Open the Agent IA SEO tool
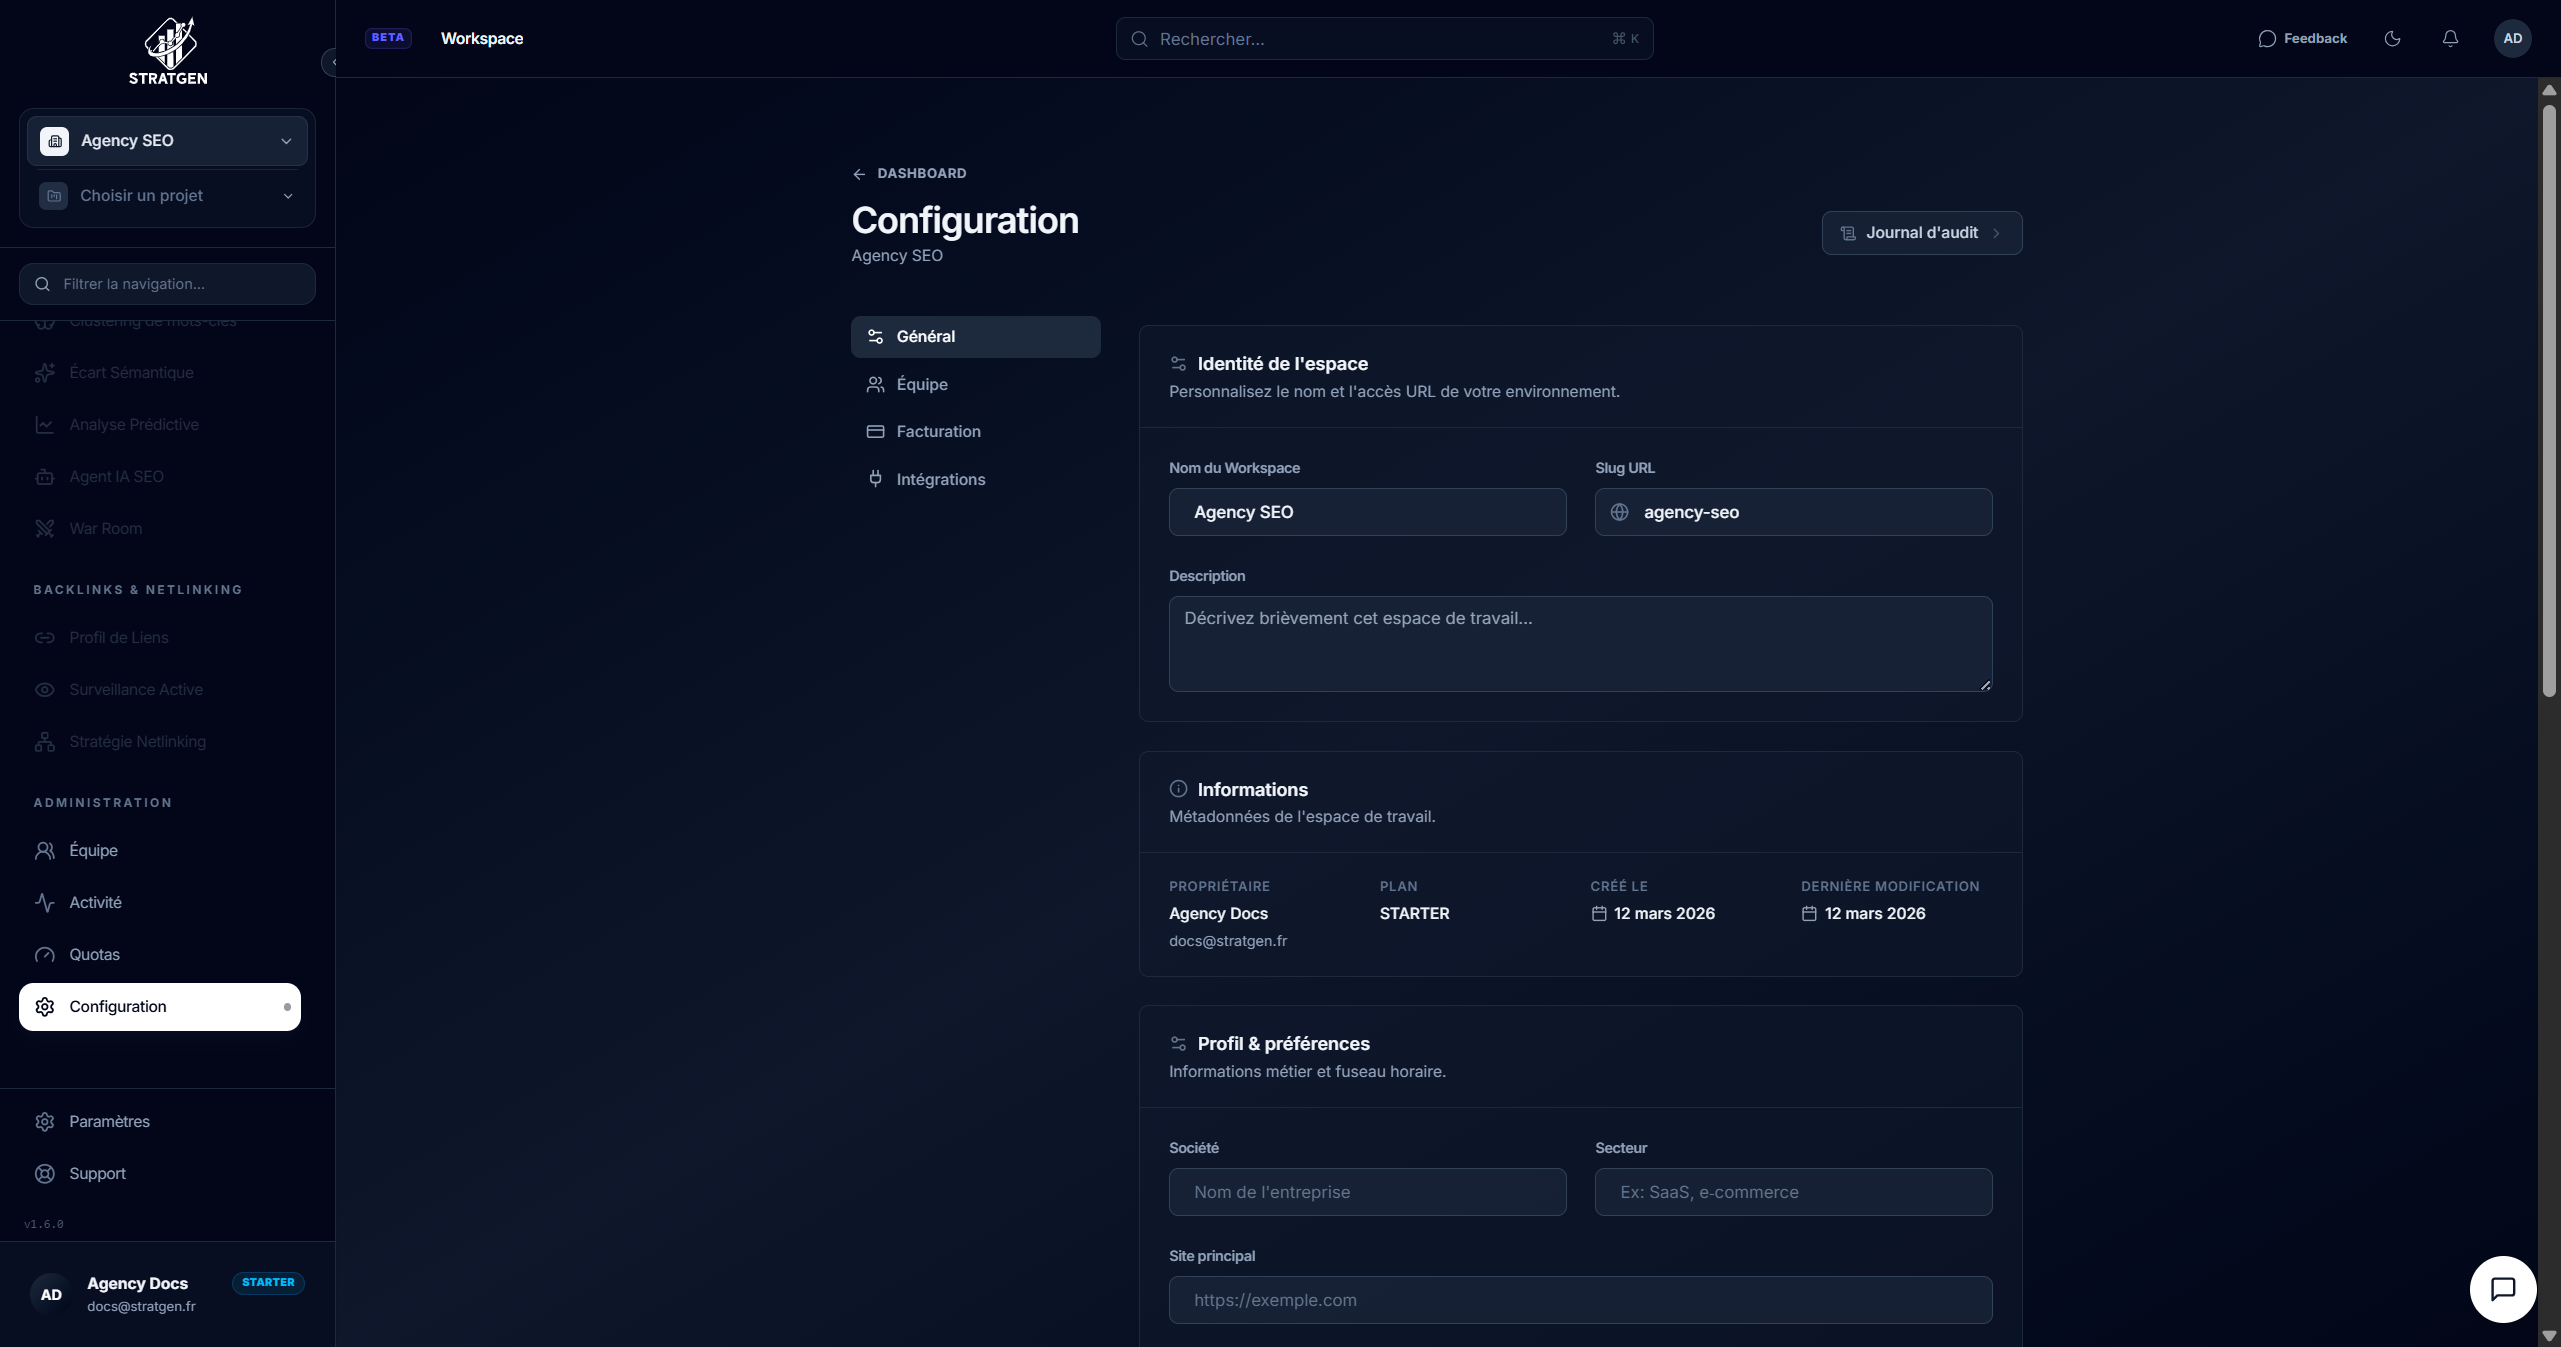 point(117,476)
